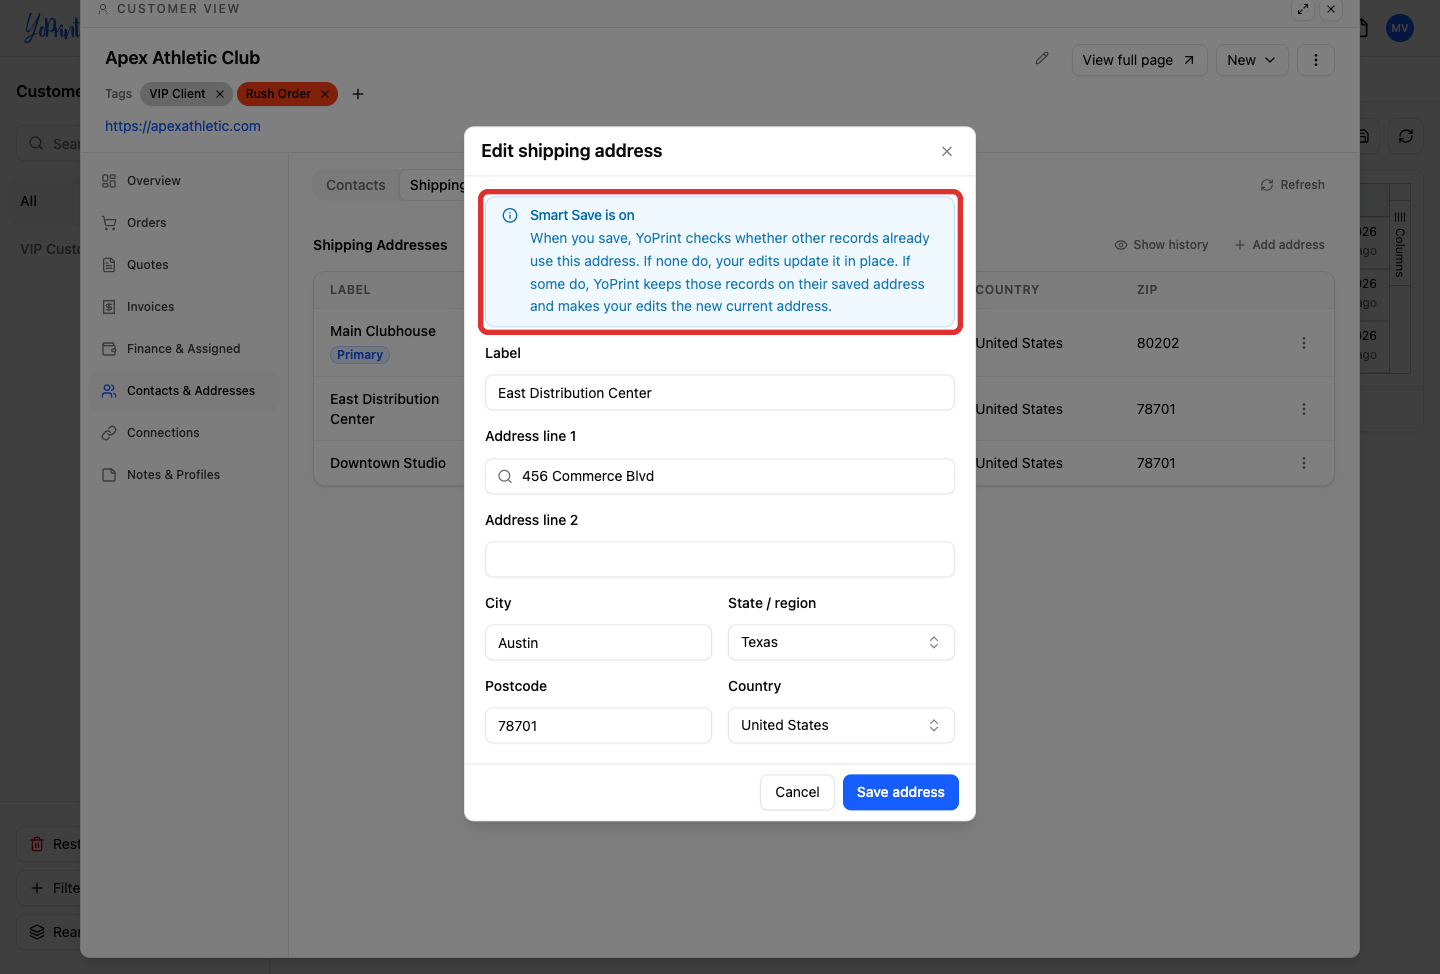
Task: Click the search icon in Address line 1
Action: (x=505, y=477)
